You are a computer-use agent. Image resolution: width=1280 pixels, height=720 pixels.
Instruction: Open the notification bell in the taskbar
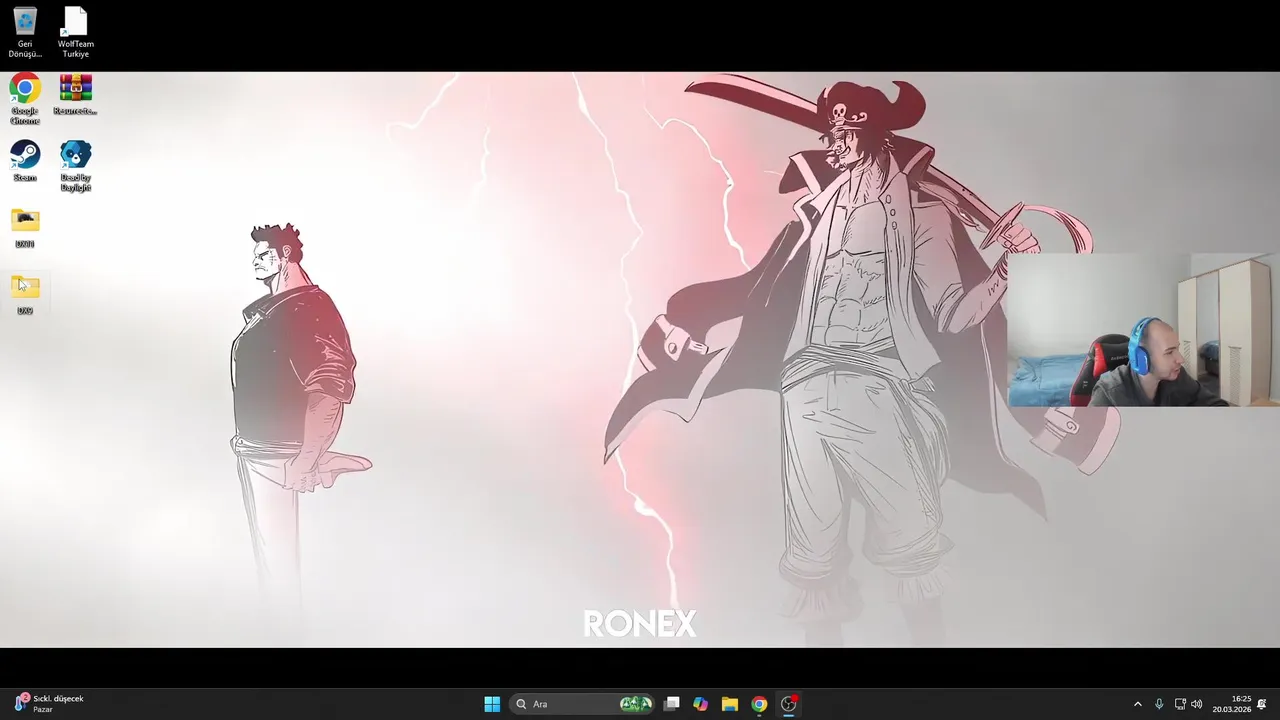1262,704
